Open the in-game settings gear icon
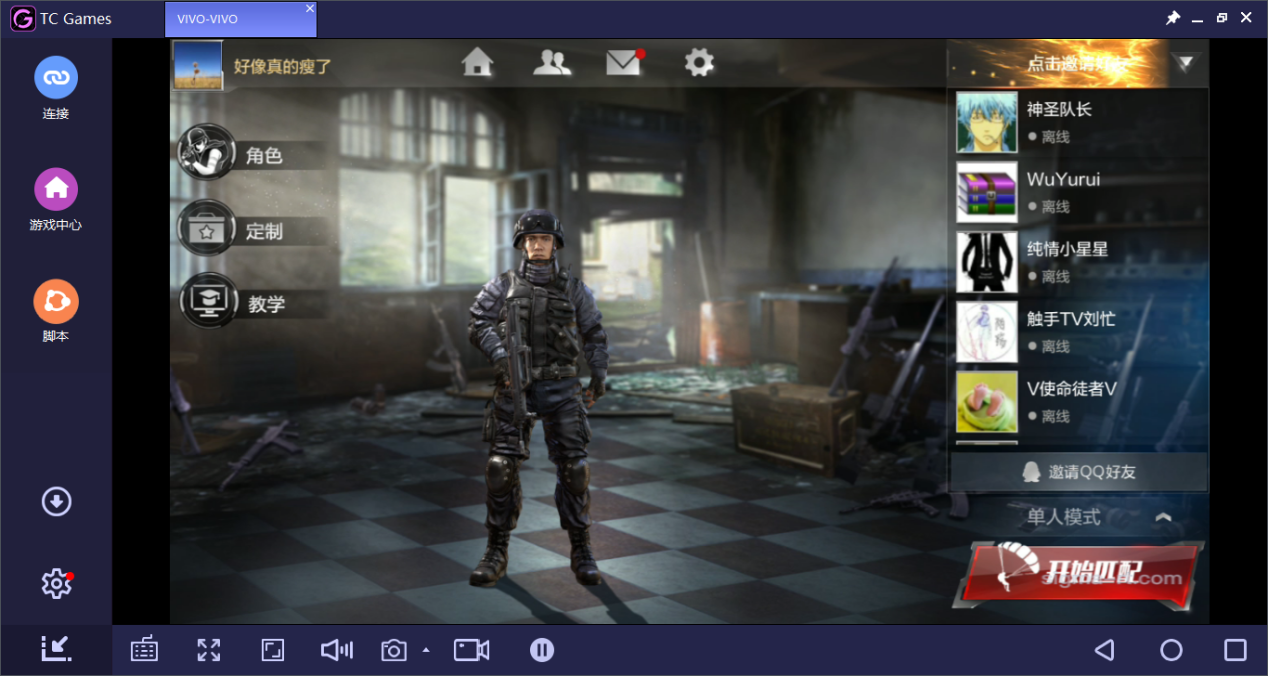Viewport: 1268px width, 676px height. pyautogui.click(x=699, y=62)
